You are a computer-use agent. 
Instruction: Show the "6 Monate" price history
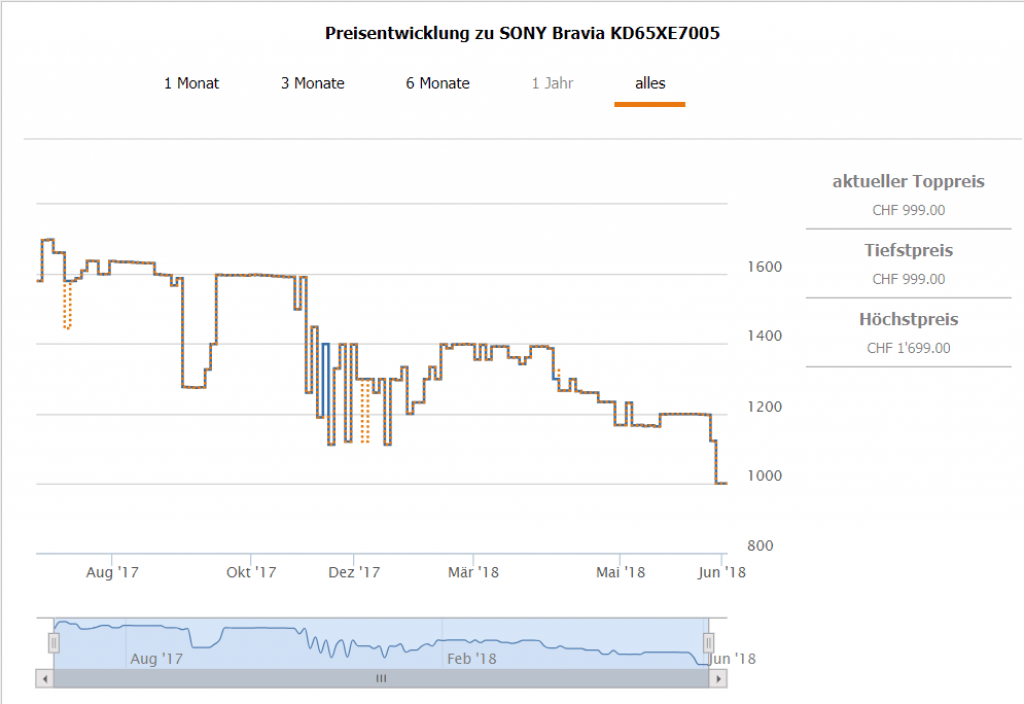pyautogui.click(x=437, y=83)
